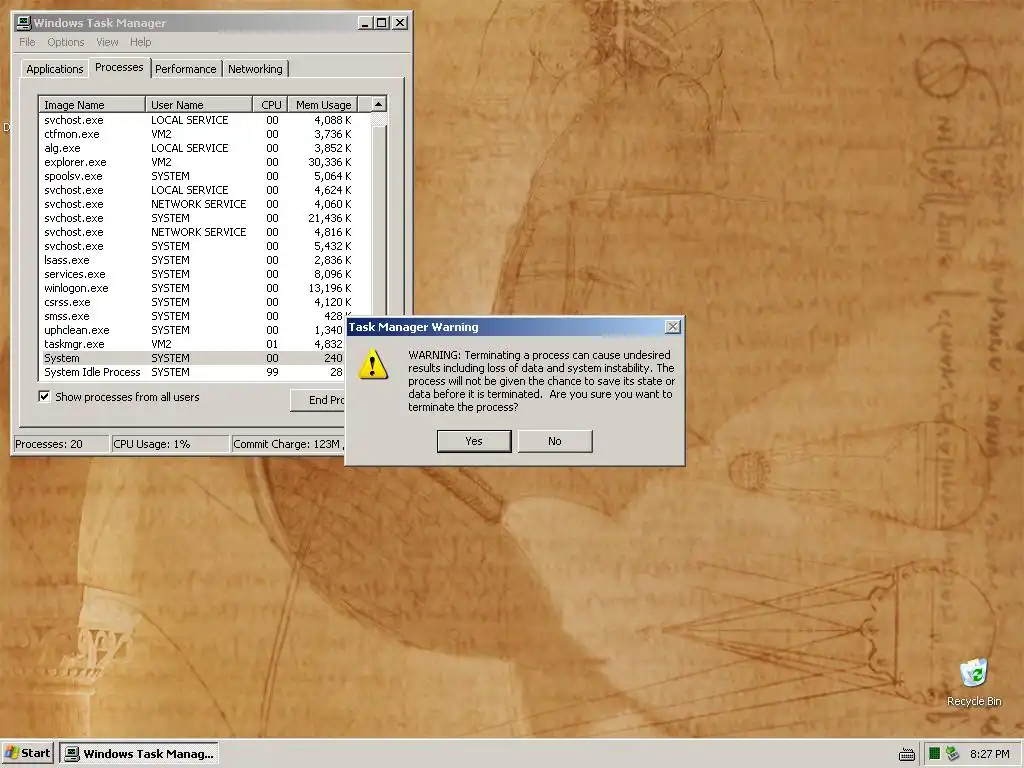
Task: Select the taskmgr.exe process row
Action: coord(193,344)
